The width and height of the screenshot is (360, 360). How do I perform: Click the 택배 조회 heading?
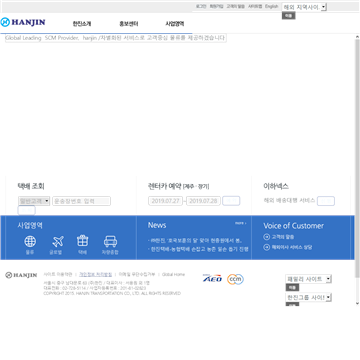[31, 186]
